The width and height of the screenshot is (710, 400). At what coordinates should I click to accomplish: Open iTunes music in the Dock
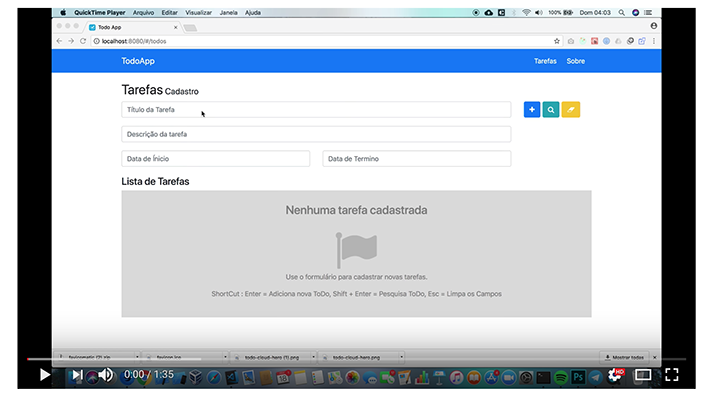coord(456,377)
